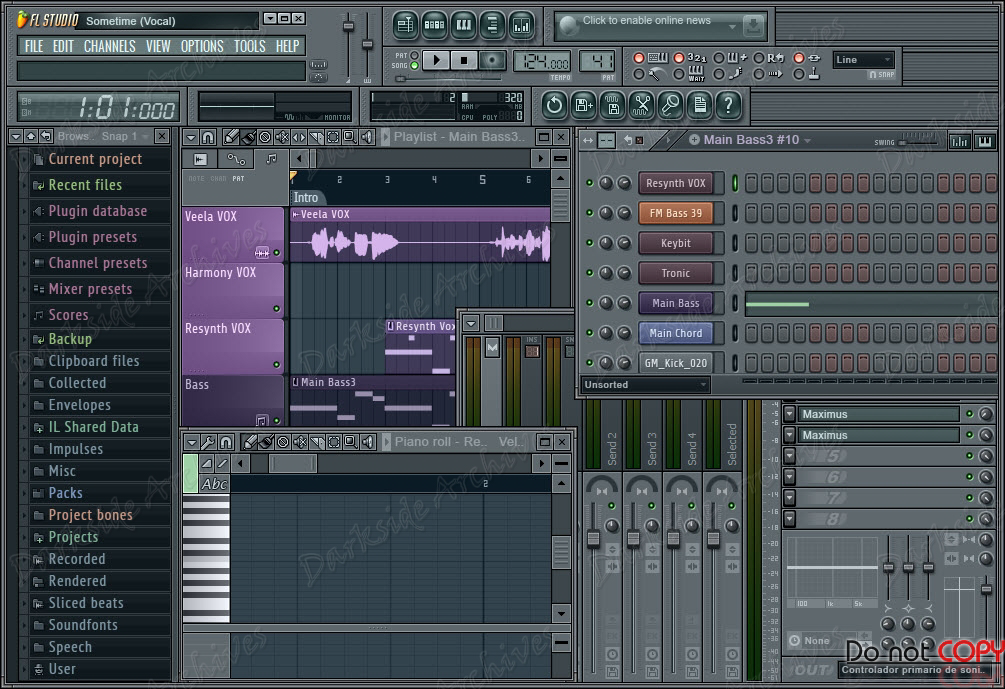Select the Zoom magnifier tool in Playlist
1005x689 pixels.
(x=350, y=137)
